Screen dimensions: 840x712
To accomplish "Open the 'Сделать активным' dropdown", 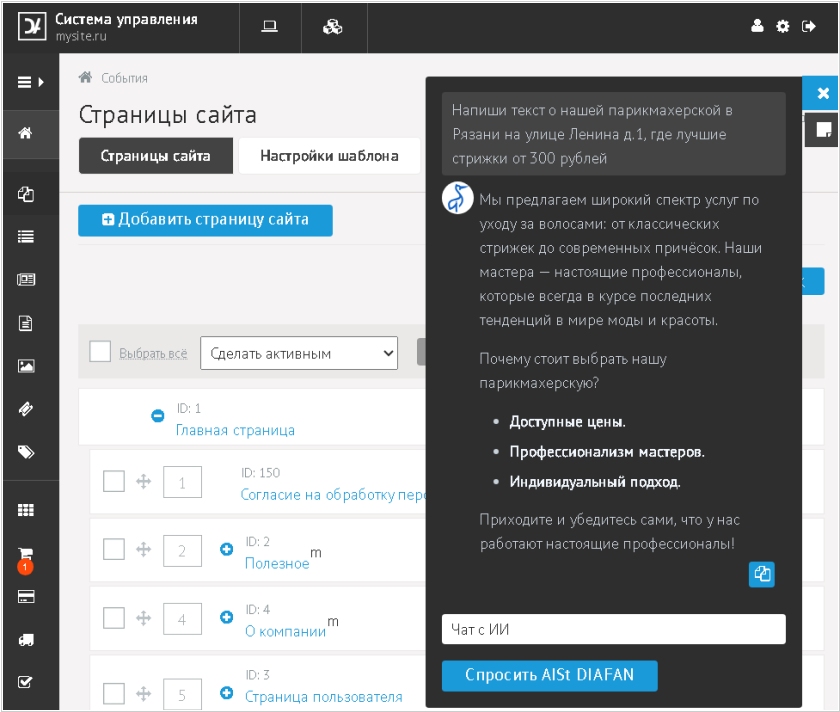I will (x=299, y=353).
